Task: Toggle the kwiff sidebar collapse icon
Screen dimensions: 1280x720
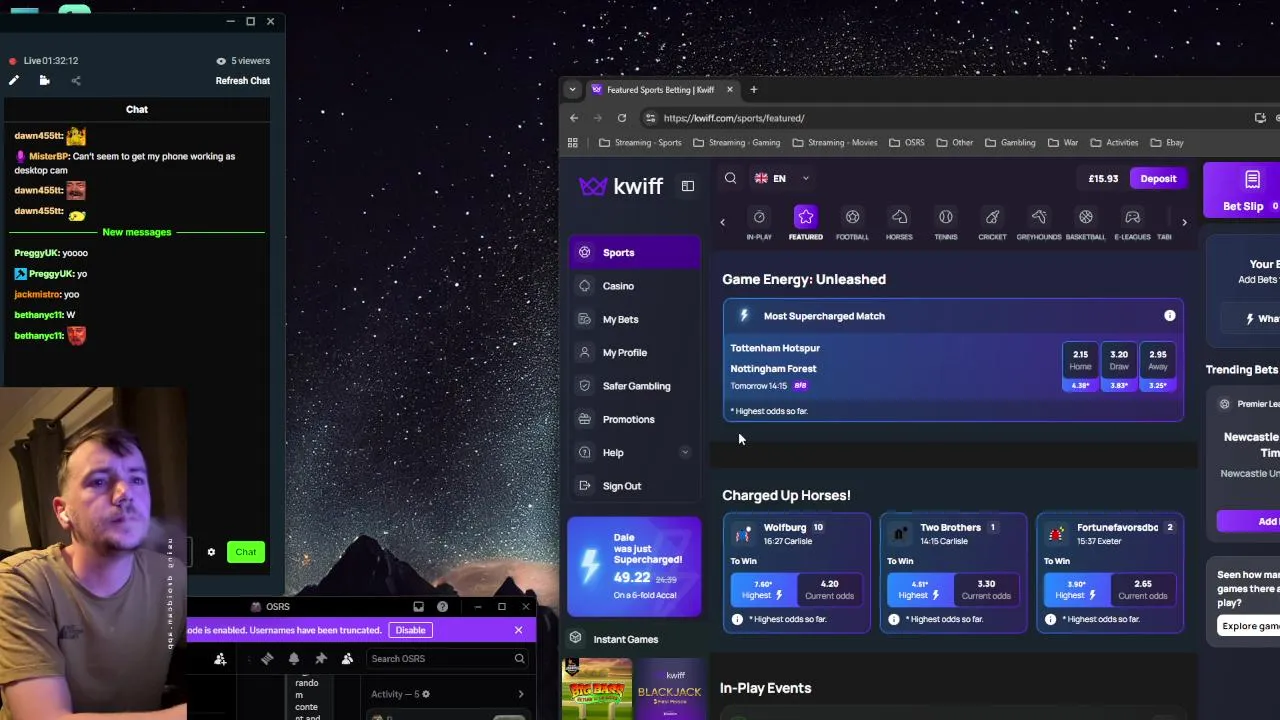Action: 688,186
